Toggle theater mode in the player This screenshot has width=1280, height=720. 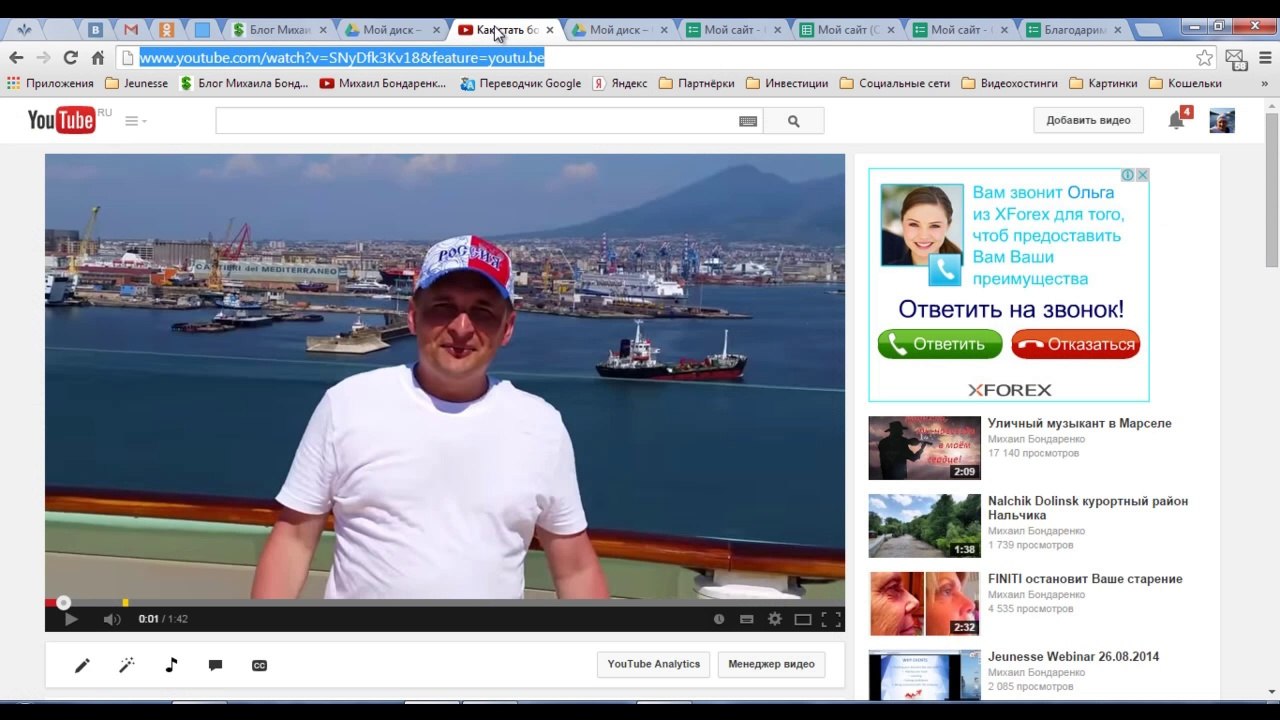tap(802, 619)
